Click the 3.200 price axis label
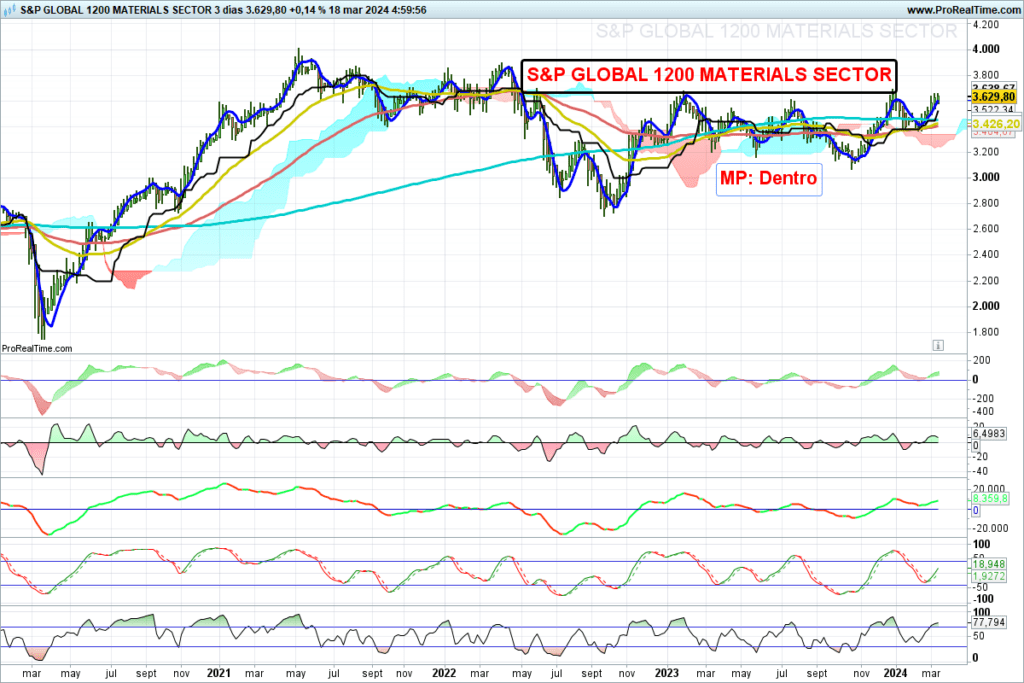 (985, 151)
